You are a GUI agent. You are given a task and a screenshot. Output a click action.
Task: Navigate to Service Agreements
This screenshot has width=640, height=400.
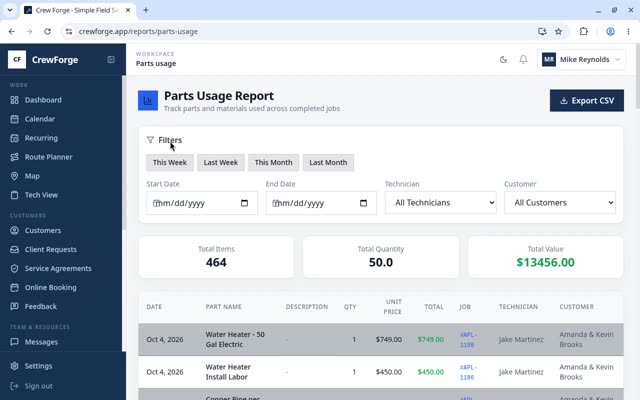pos(58,268)
